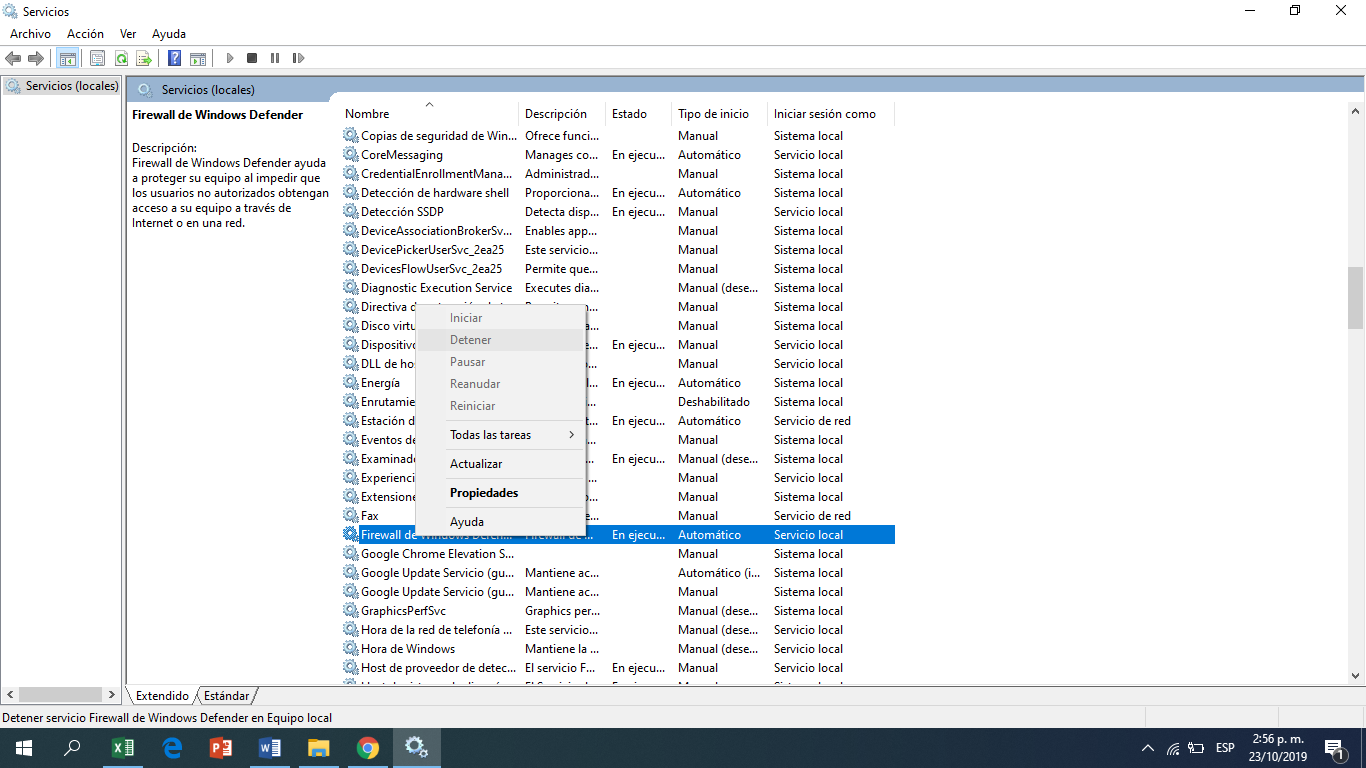Click the Start service play icon

[229, 58]
